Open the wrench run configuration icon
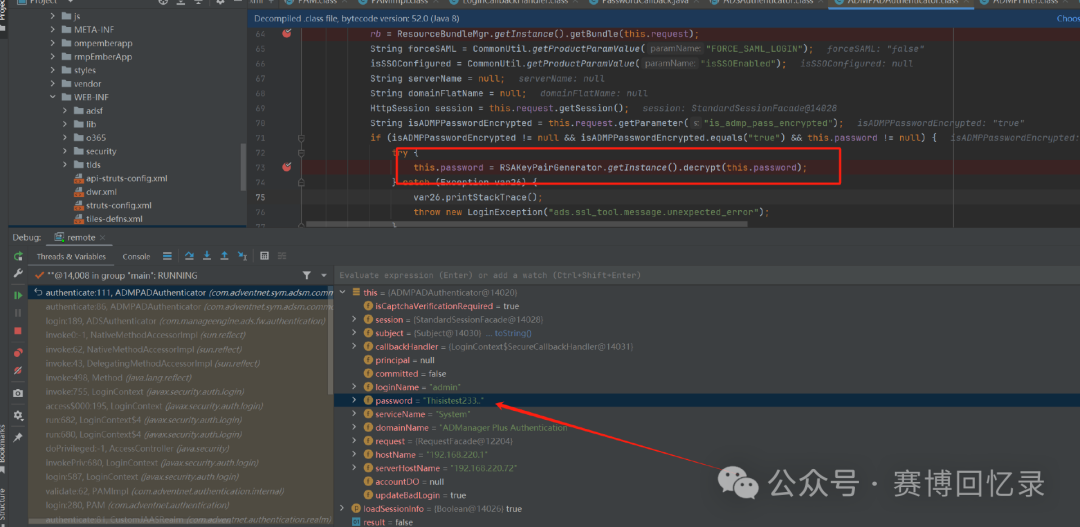The height and width of the screenshot is (527, 1080). (18, 274)
